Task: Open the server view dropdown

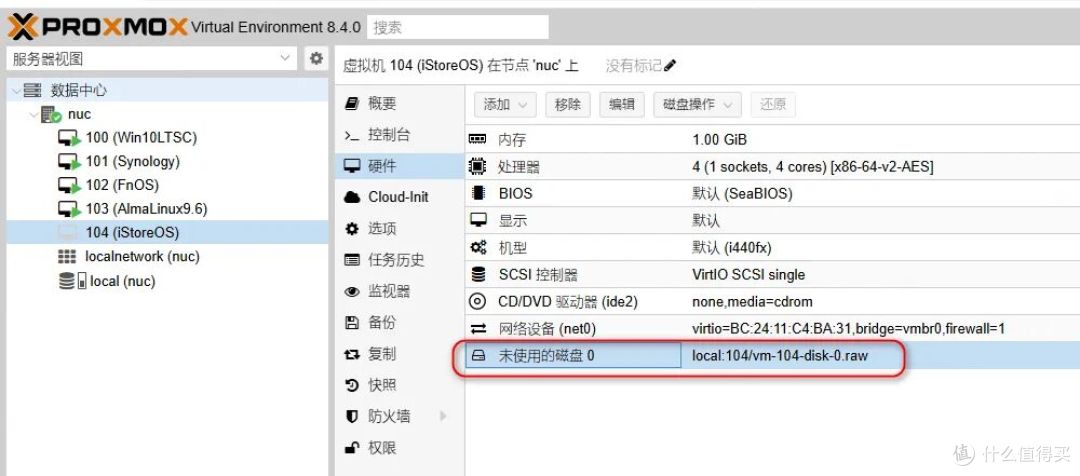Action: (x=152, y=59)
